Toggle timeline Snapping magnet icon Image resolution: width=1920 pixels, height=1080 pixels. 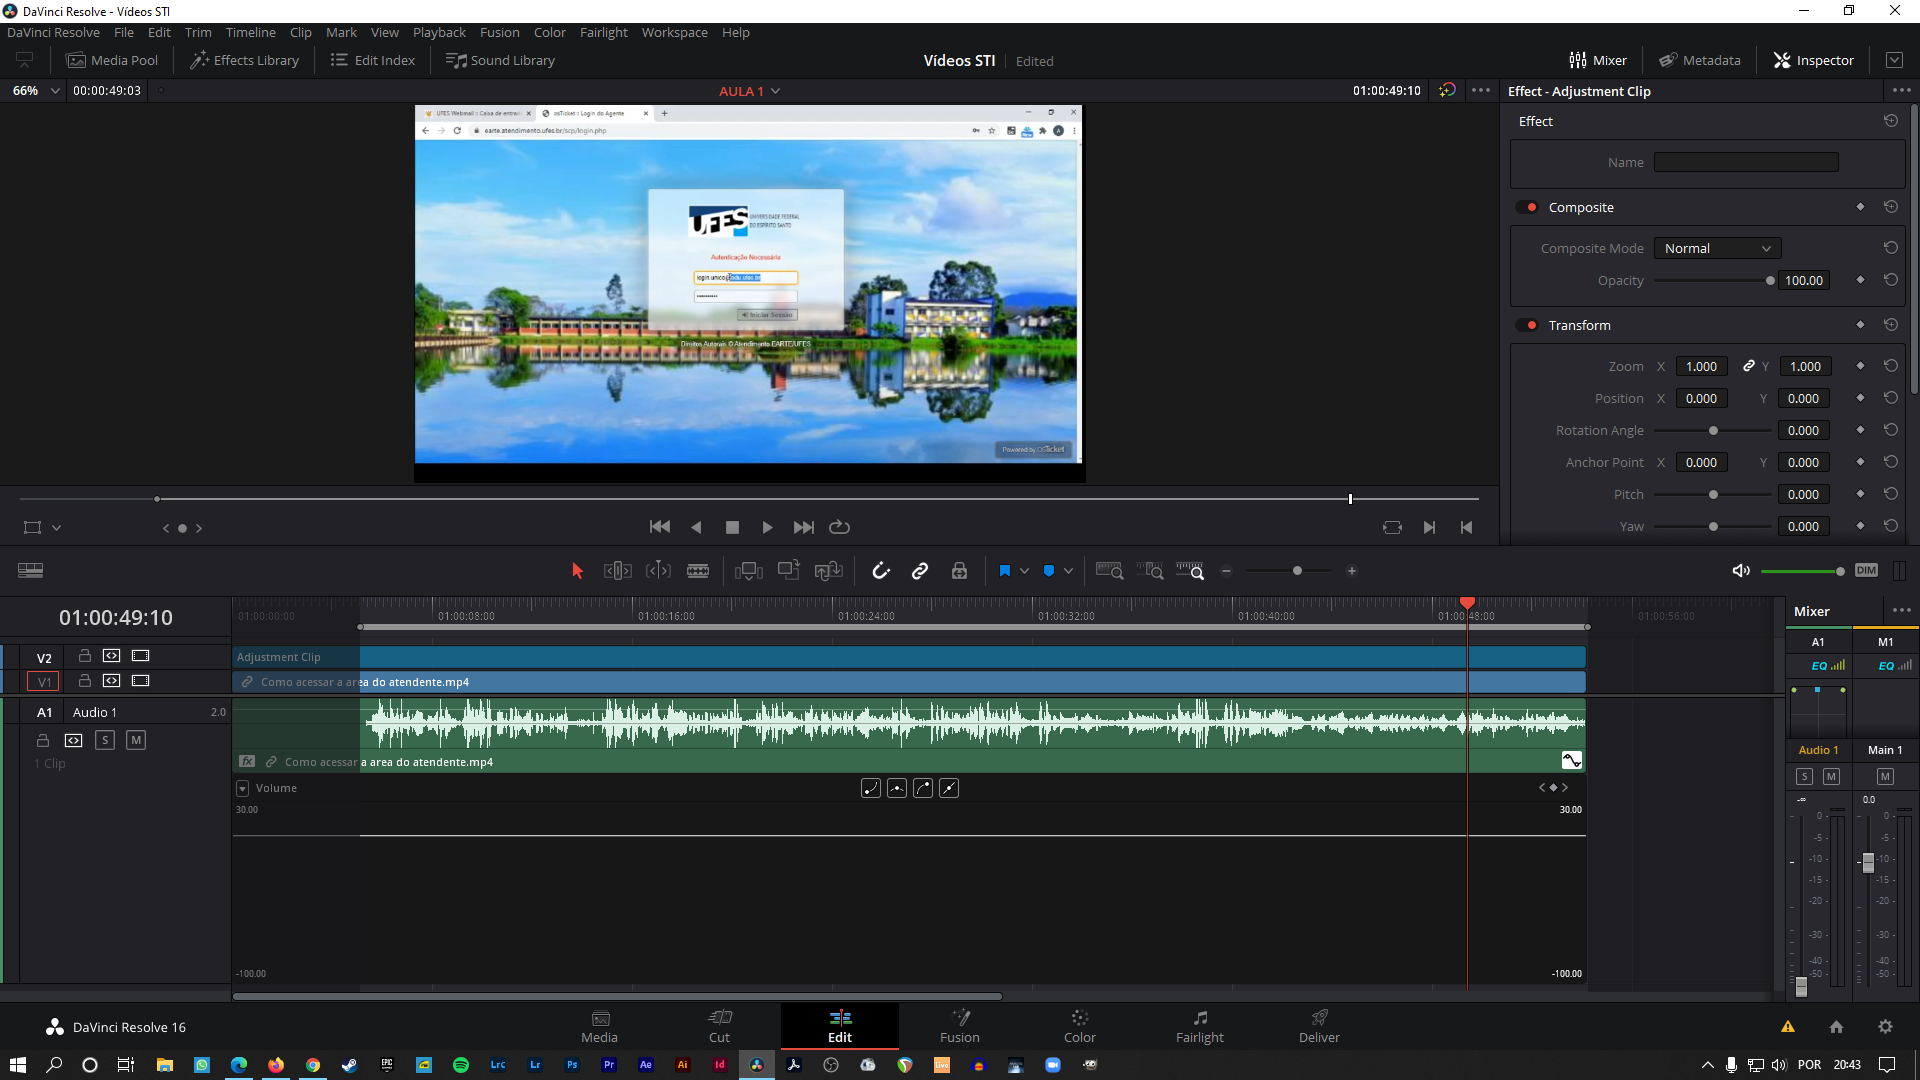[x=881, y=571]
